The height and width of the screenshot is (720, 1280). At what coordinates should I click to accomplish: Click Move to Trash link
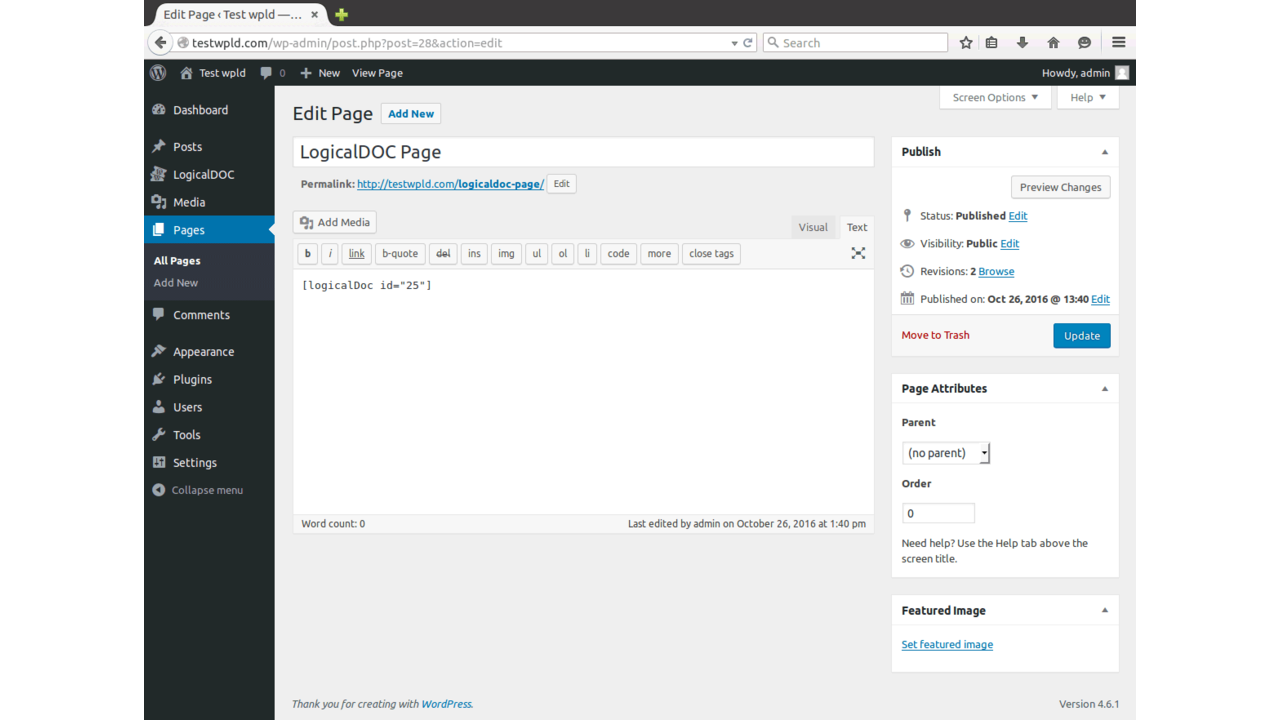pyautogui.click(x=935, y=336)
